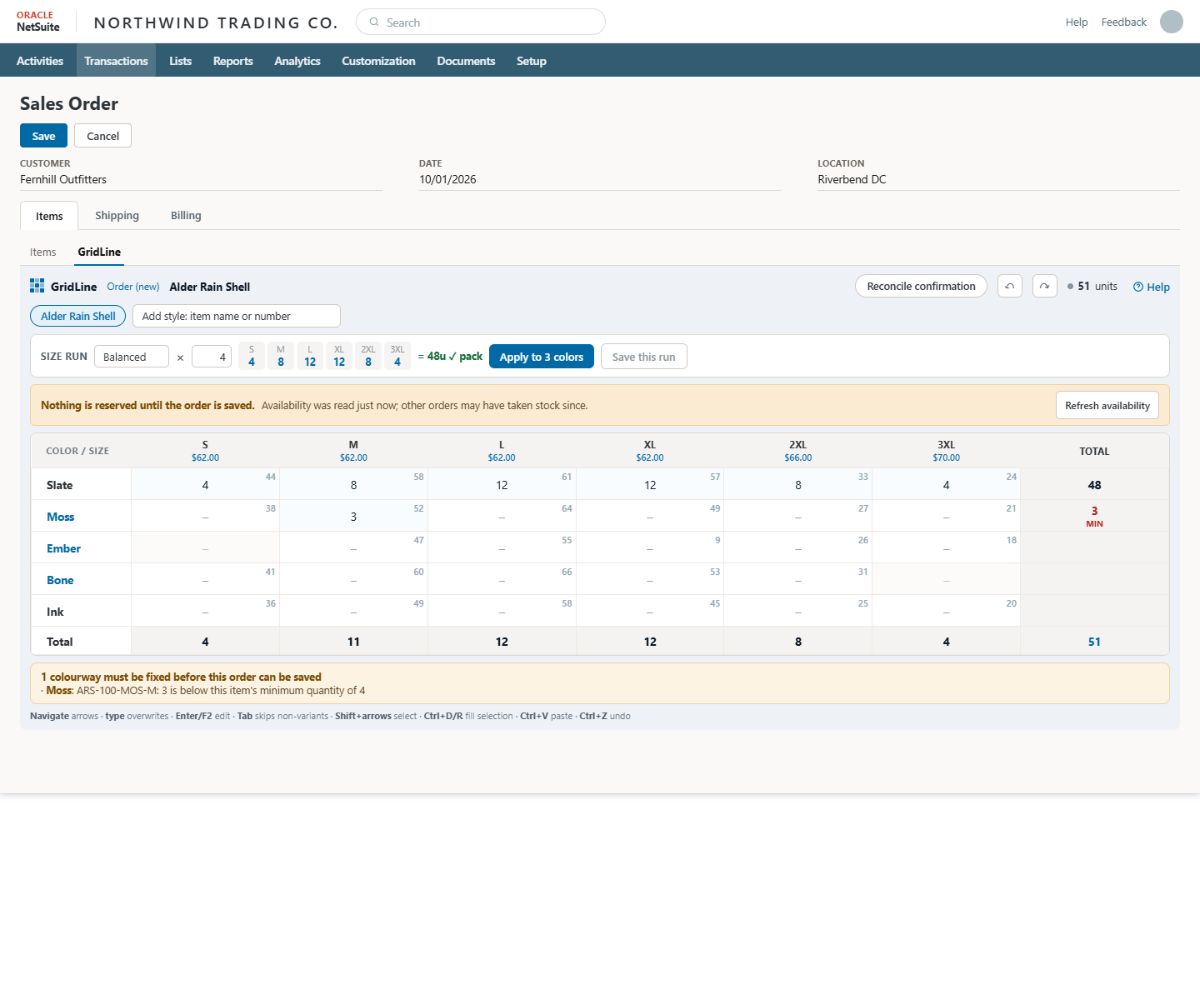Click the Reconcile confirmation button
The width and height of the screenshot is (1200, 1000).
click(921, 286)
